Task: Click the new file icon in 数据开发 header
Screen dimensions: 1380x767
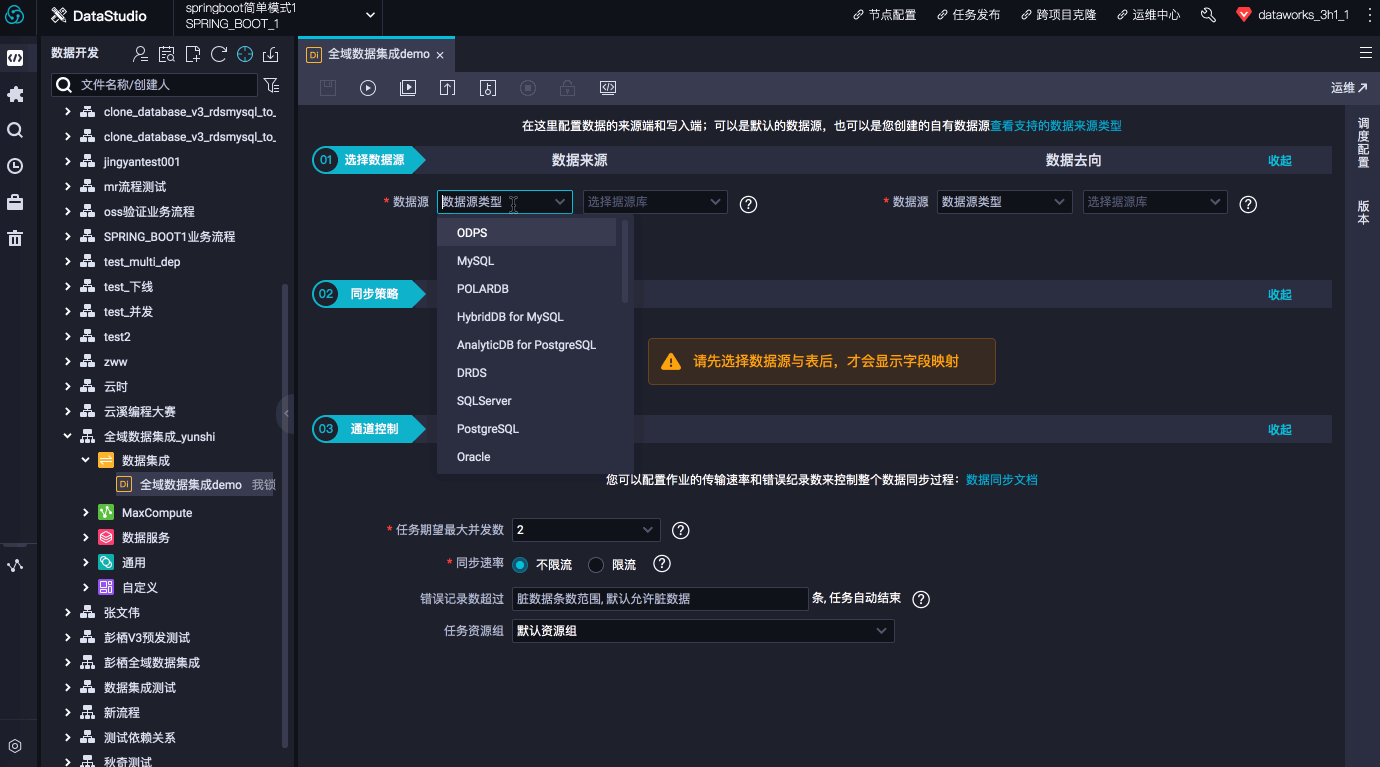Action: click(x=193, y=54)
